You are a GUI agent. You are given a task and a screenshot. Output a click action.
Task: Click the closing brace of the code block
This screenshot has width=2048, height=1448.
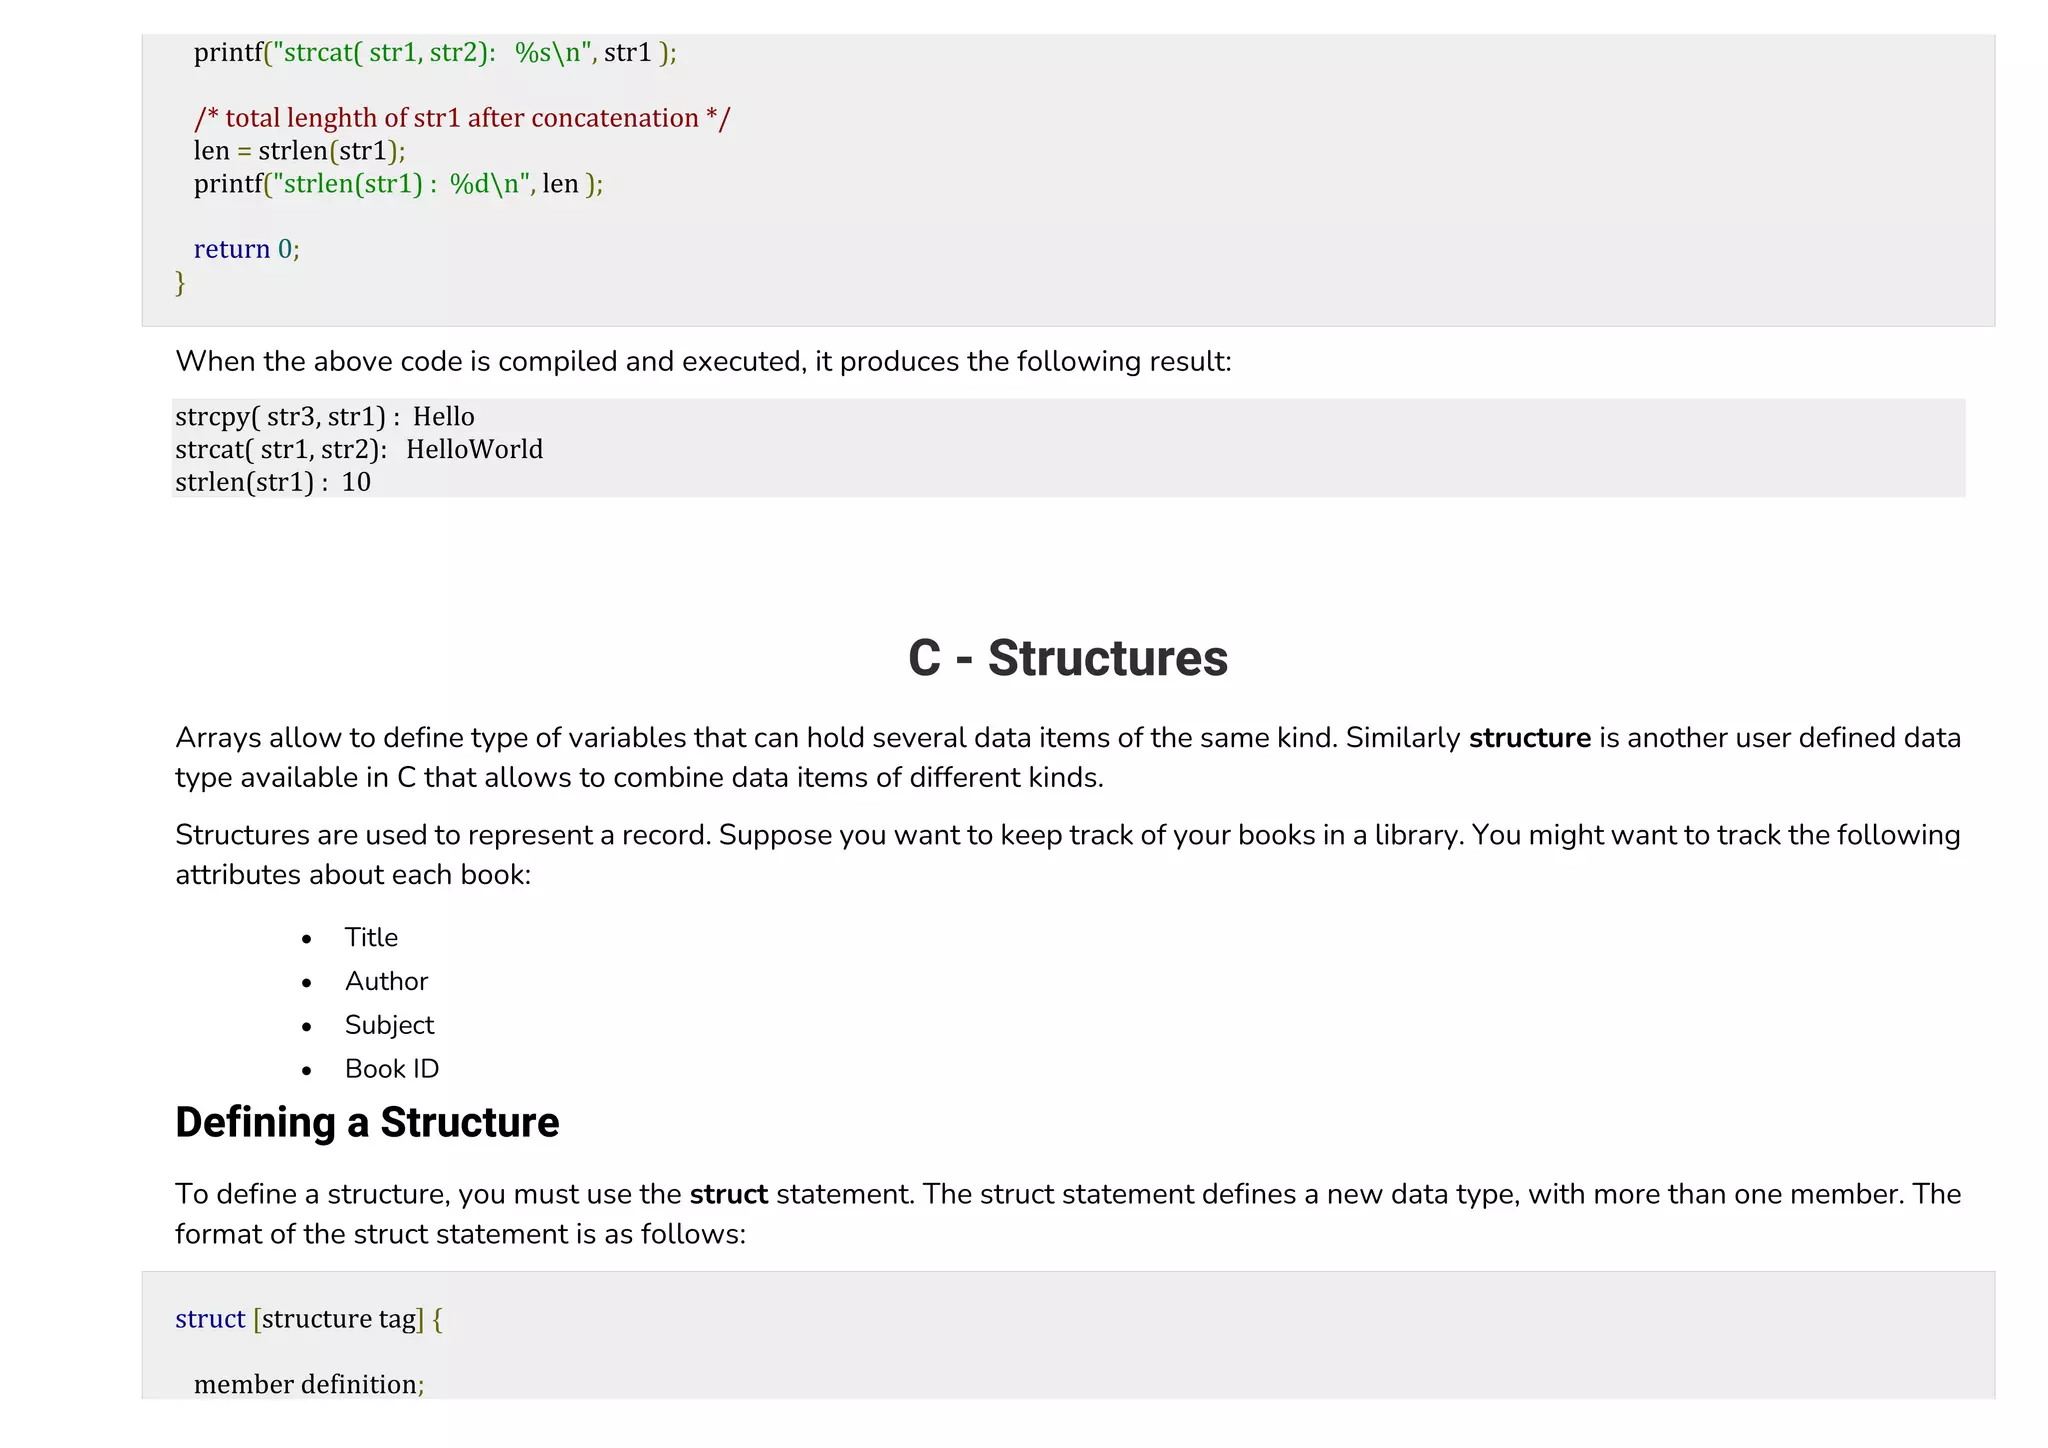click(180, 283)
